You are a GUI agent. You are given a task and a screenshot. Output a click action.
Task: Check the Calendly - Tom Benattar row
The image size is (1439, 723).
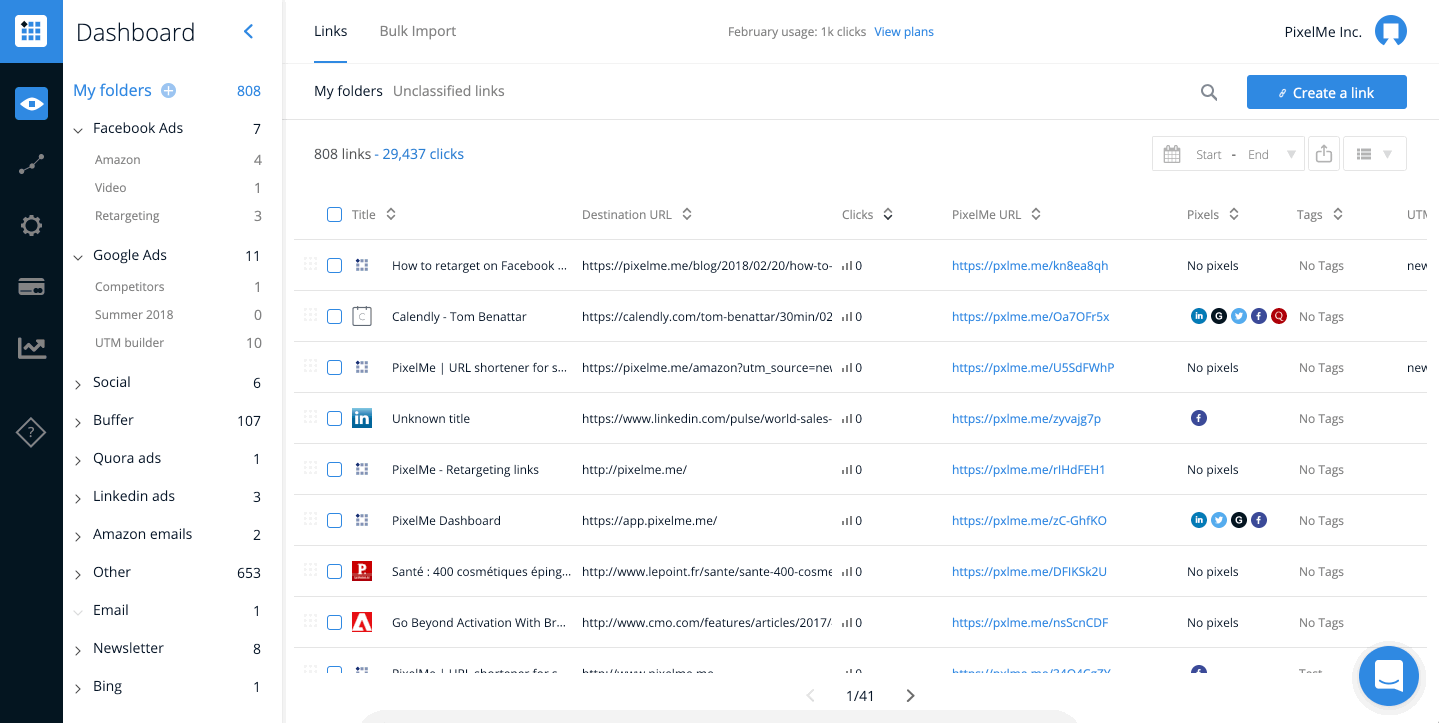coord(334,316)
